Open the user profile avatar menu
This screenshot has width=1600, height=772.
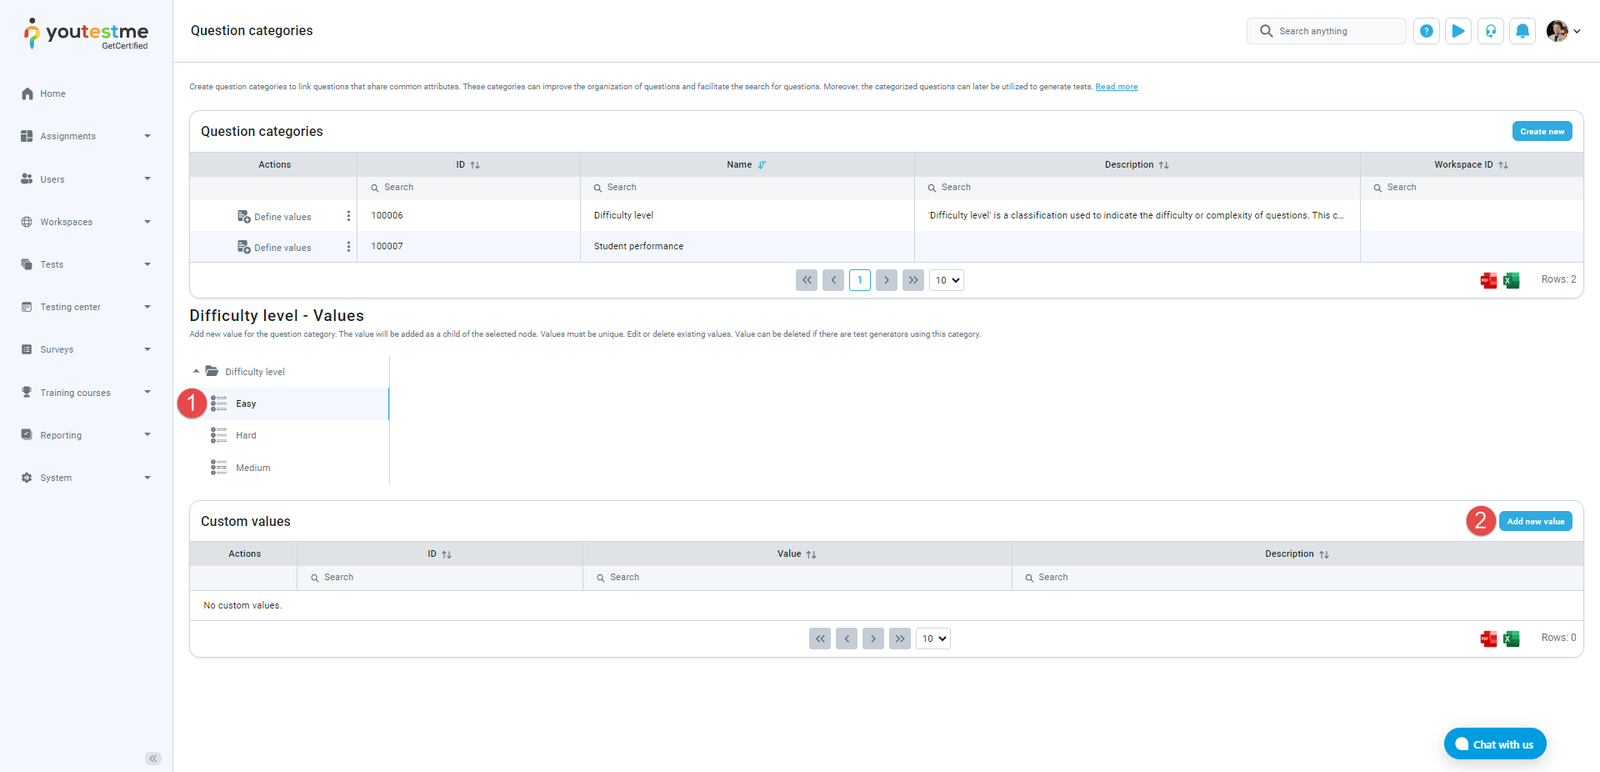(x=1562, y=31)
